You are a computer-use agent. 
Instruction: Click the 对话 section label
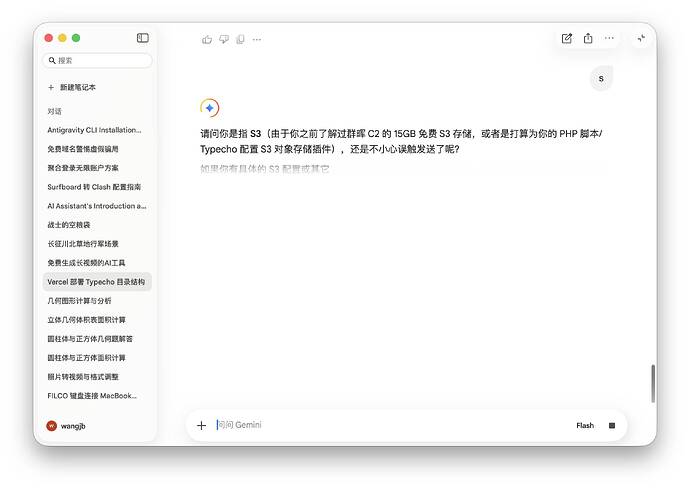(55, 112)
